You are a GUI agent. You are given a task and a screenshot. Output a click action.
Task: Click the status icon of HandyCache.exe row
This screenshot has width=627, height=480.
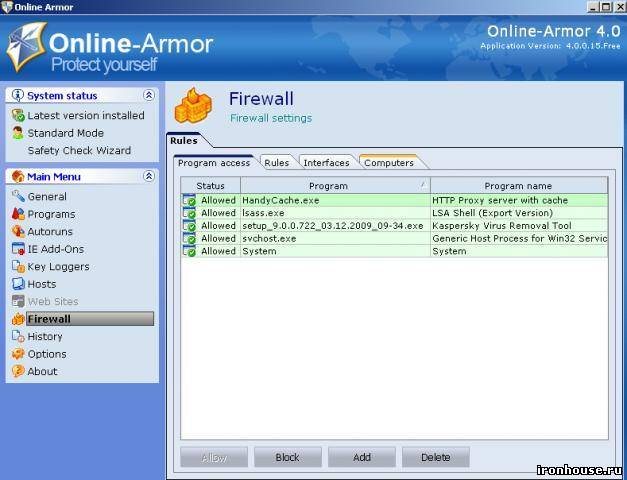[x=189, y=200]
